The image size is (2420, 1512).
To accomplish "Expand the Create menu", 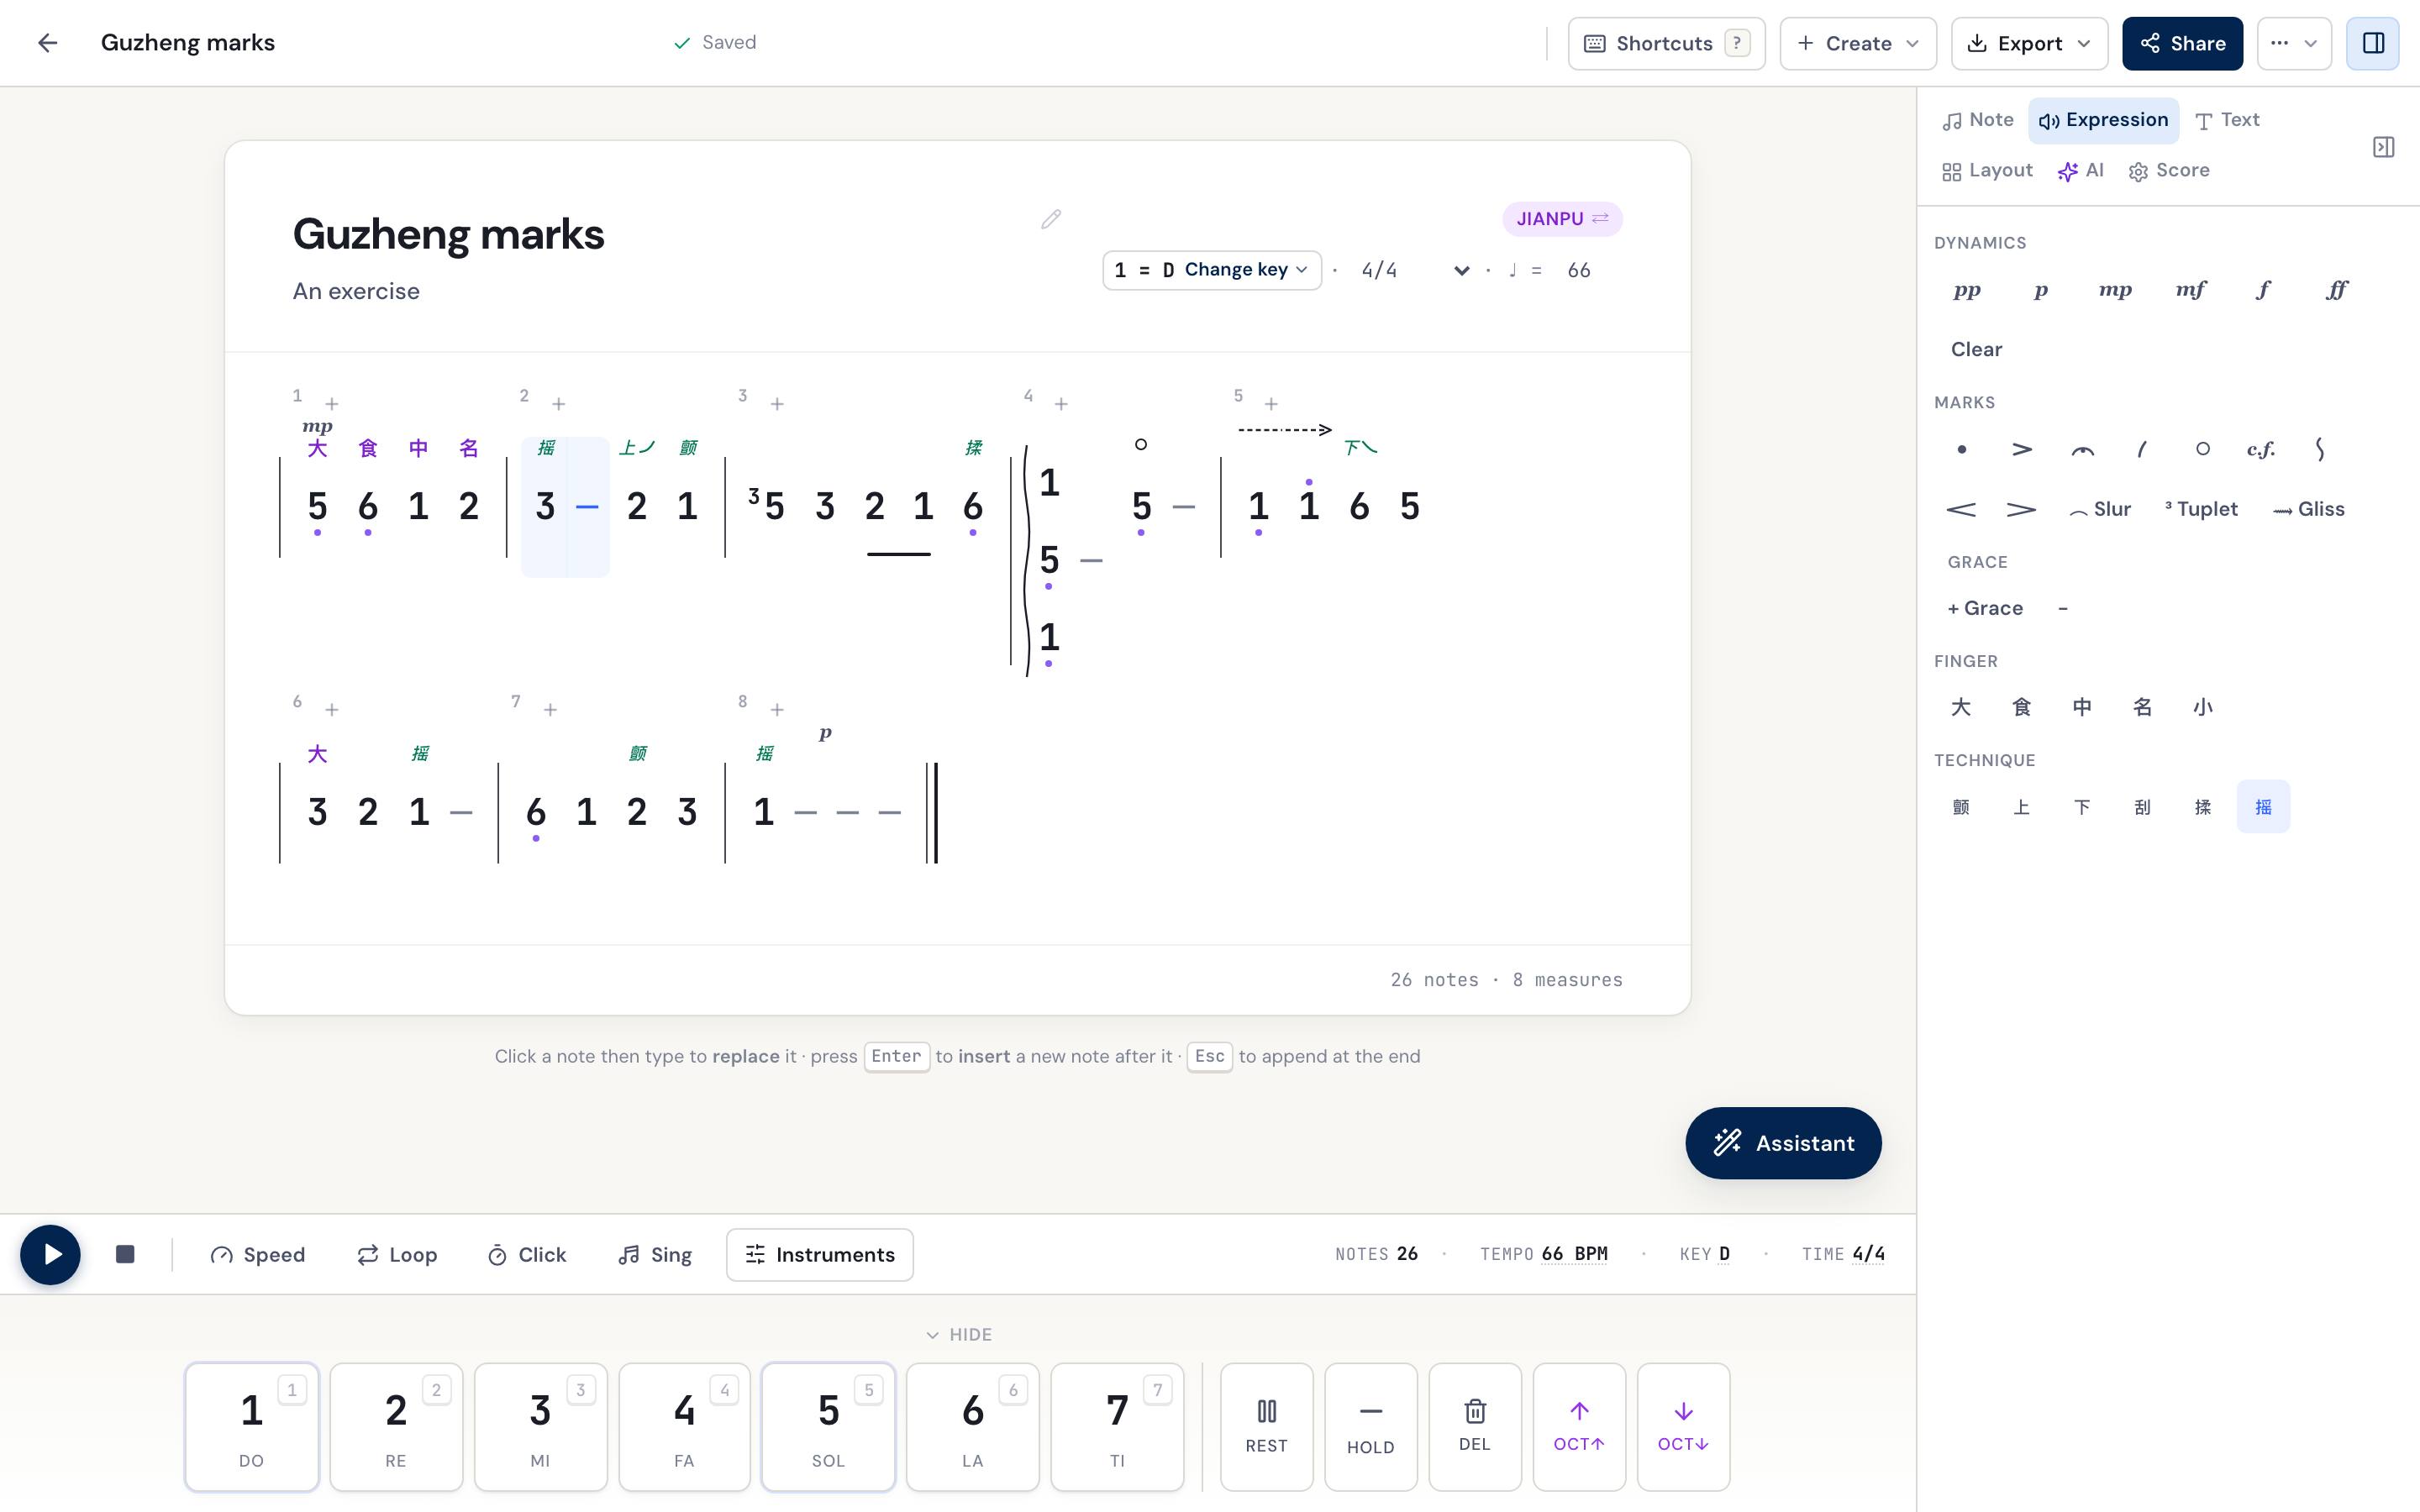I will [x=1858, y=43].
